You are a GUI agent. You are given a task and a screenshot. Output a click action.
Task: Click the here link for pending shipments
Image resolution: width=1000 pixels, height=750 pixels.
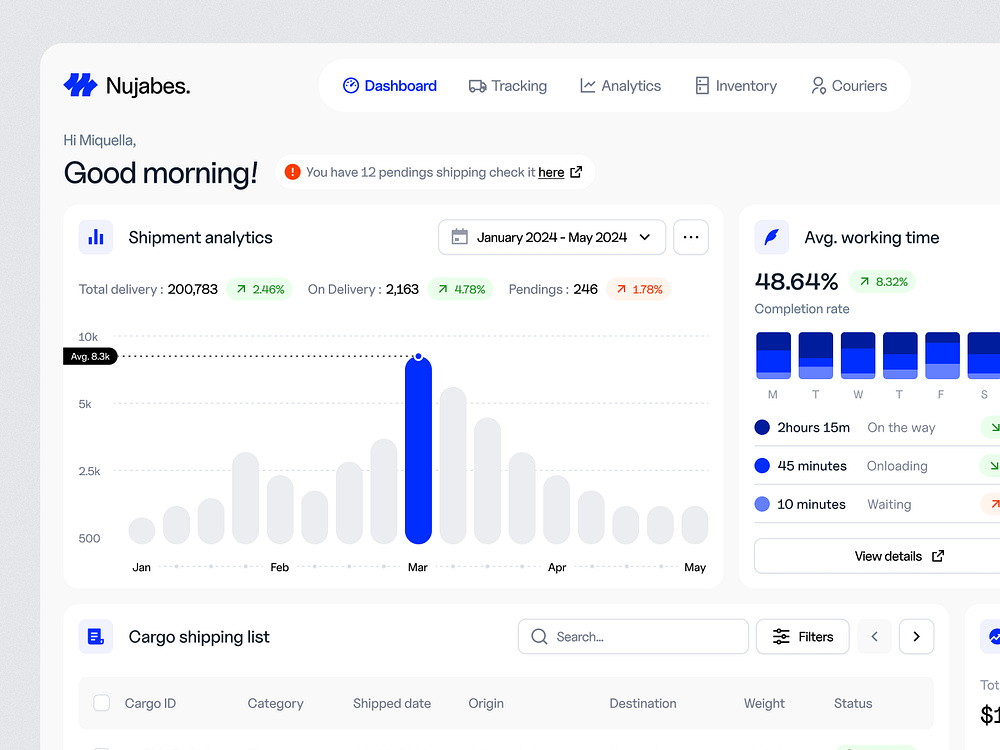pos(549,171)
